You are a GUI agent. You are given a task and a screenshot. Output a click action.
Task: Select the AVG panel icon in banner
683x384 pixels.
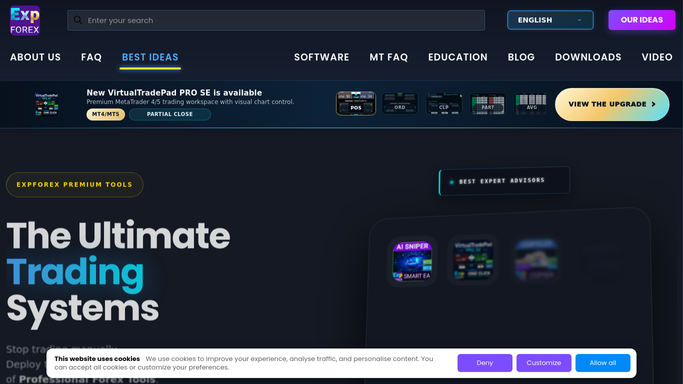click(x=531, y=104)
